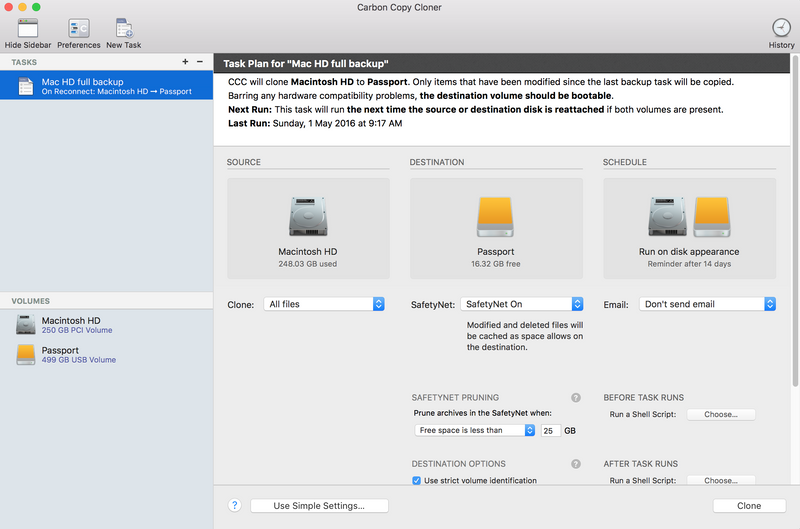
Task: Remove the task with the minus button
Action: tap(200, 62)
